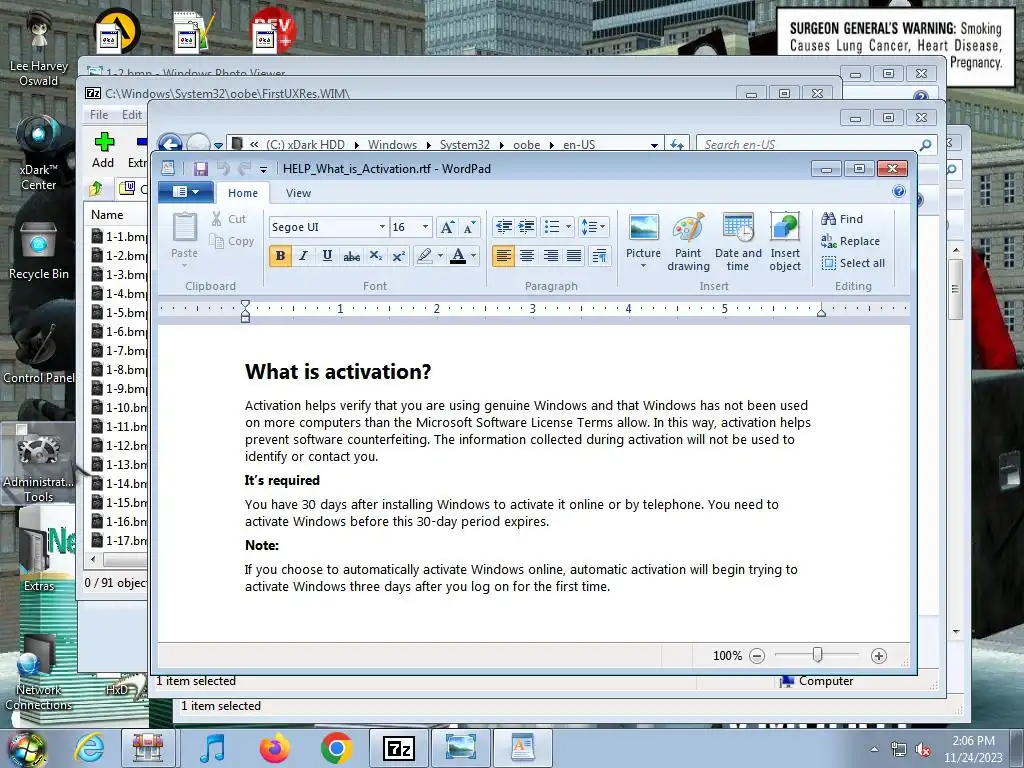Click System32 in Explorer breadcrumb
Image resolution: width=1024 pixels, height=768 pixels.
click(x=464, y=145)
